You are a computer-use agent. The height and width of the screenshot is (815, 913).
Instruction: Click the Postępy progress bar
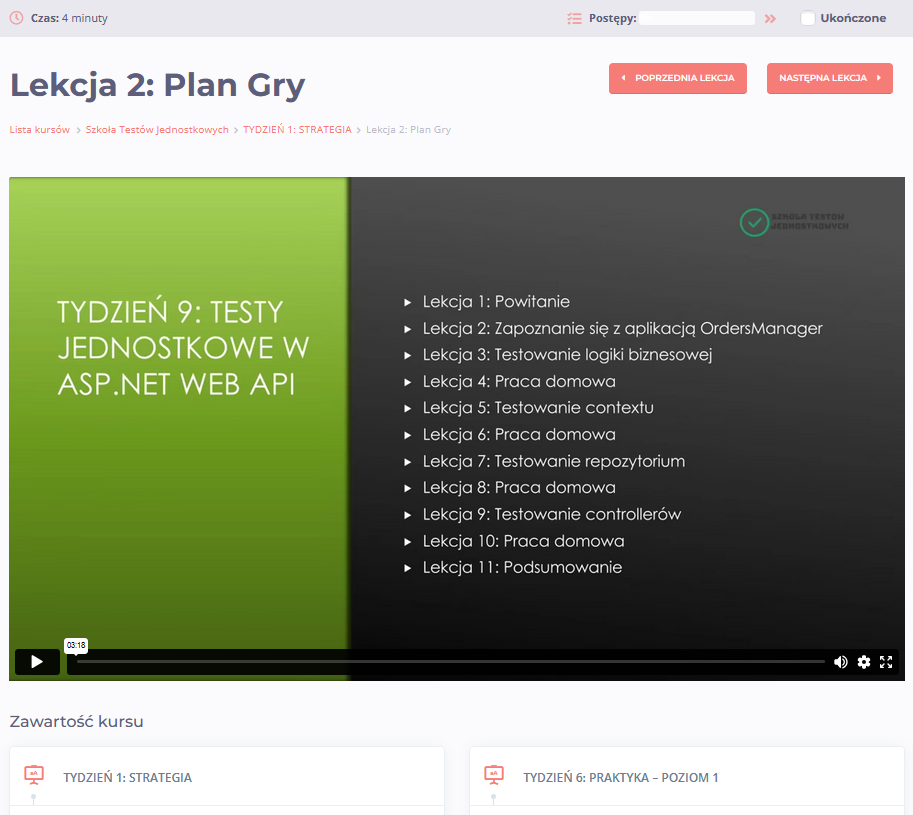pos(697,18)
